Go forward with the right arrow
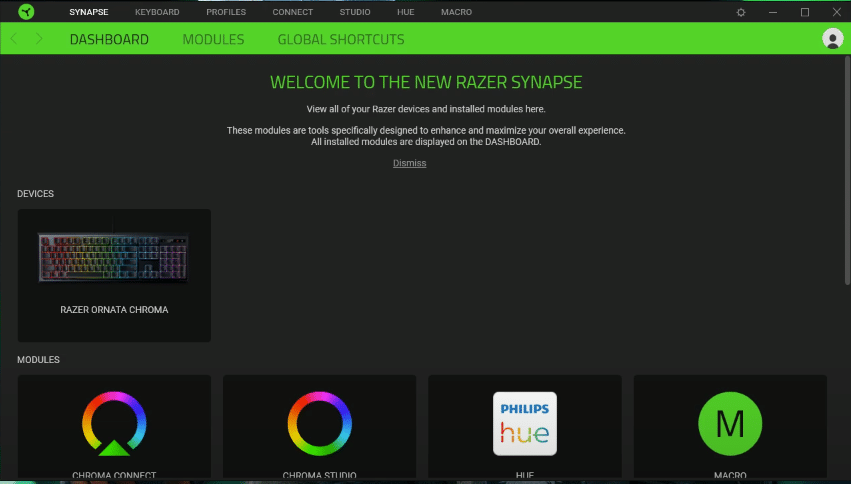851x484 pixels. pyautogui.click(x=39, y=39)
